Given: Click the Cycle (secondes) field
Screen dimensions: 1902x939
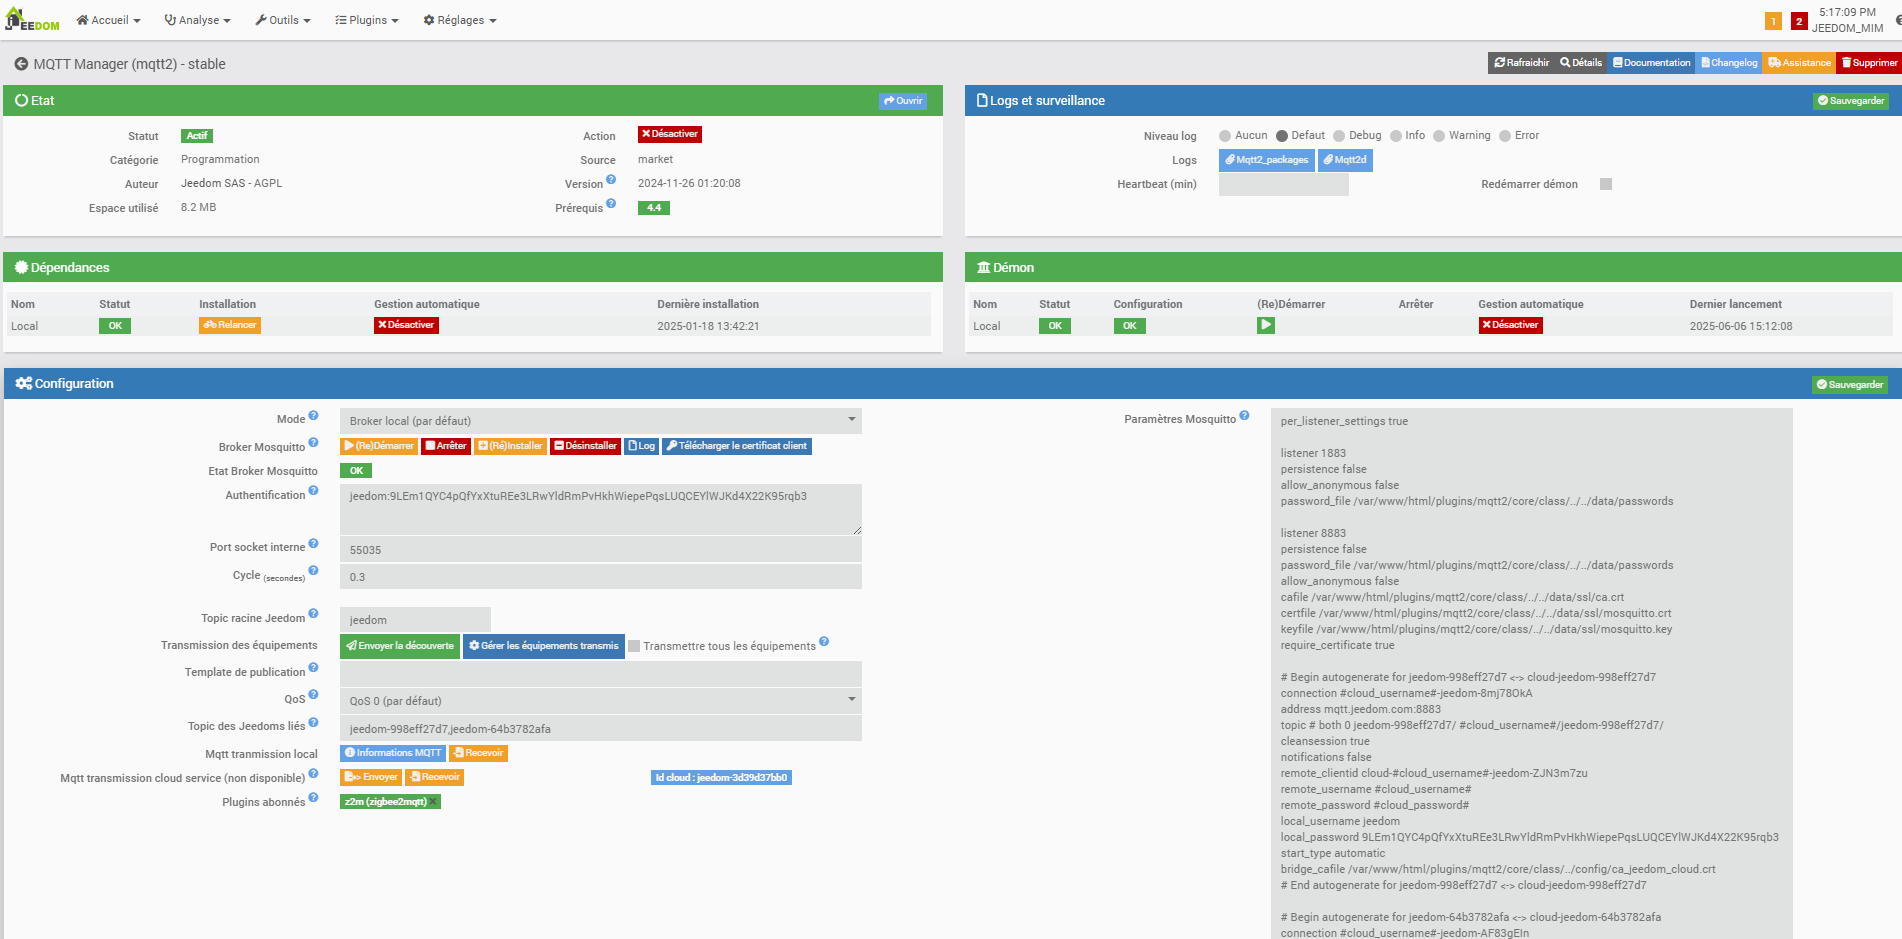Looking at the screenshot, I should (601, 577).
